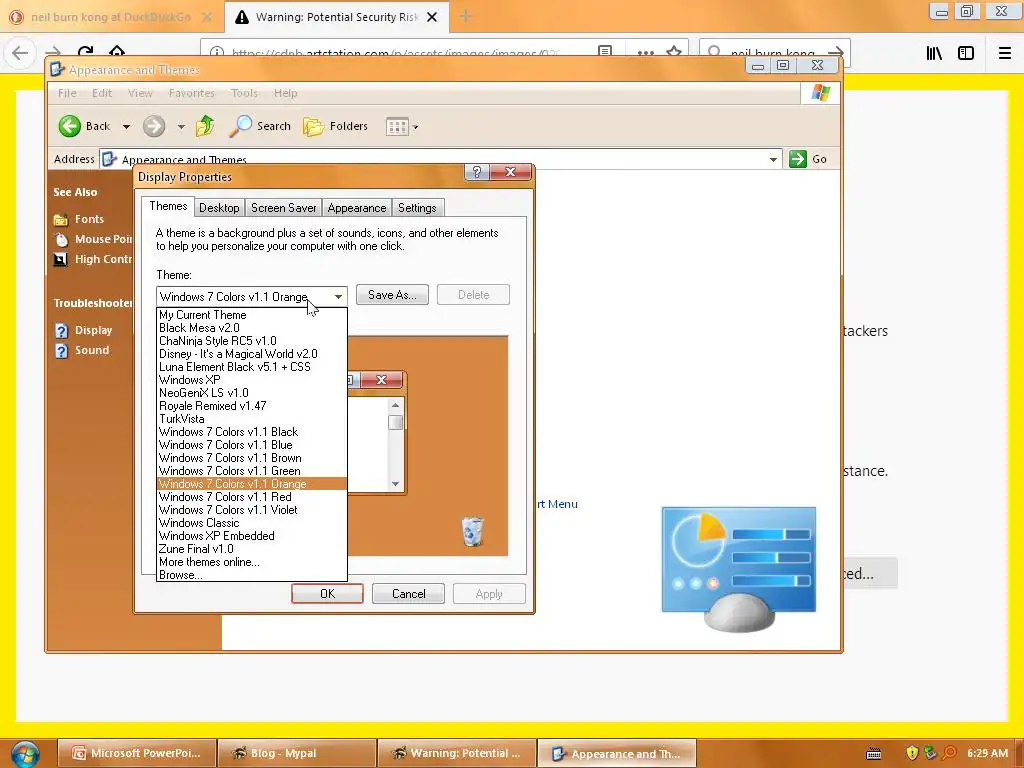Expand the Back button history dropdown

coord(127,127)
